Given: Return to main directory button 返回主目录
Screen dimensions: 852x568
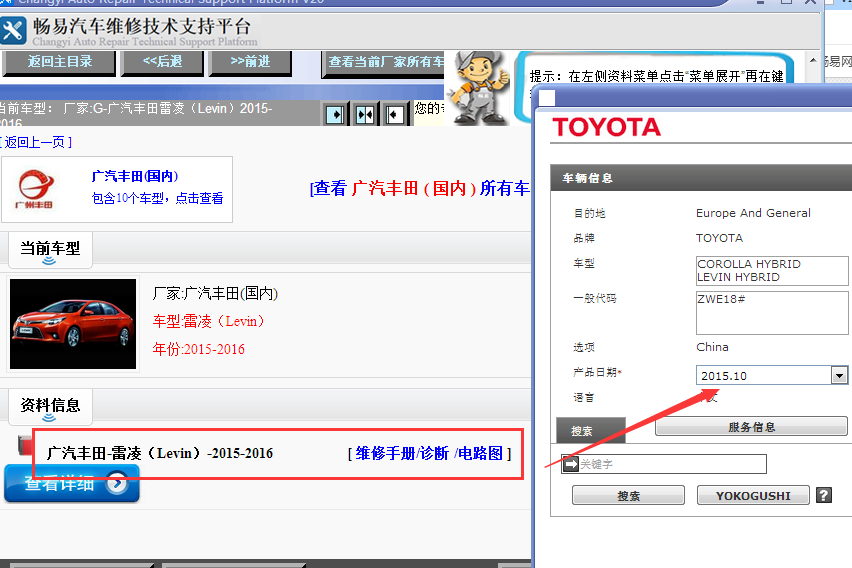Looking at the screenshot, I should (60, 63).
